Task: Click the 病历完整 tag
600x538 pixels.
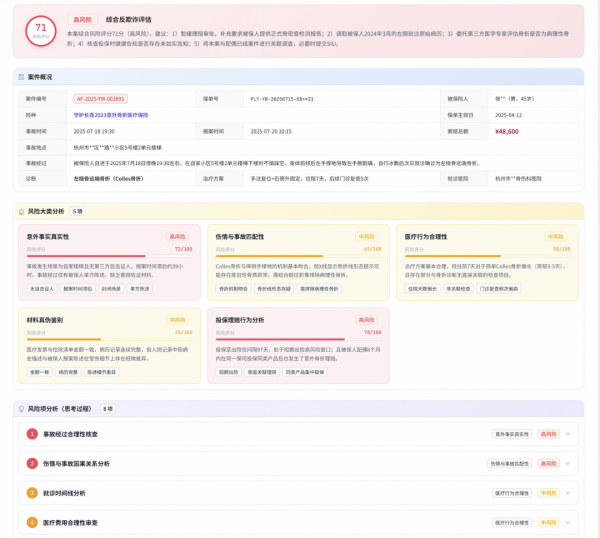Action: (x=68, y=372)
